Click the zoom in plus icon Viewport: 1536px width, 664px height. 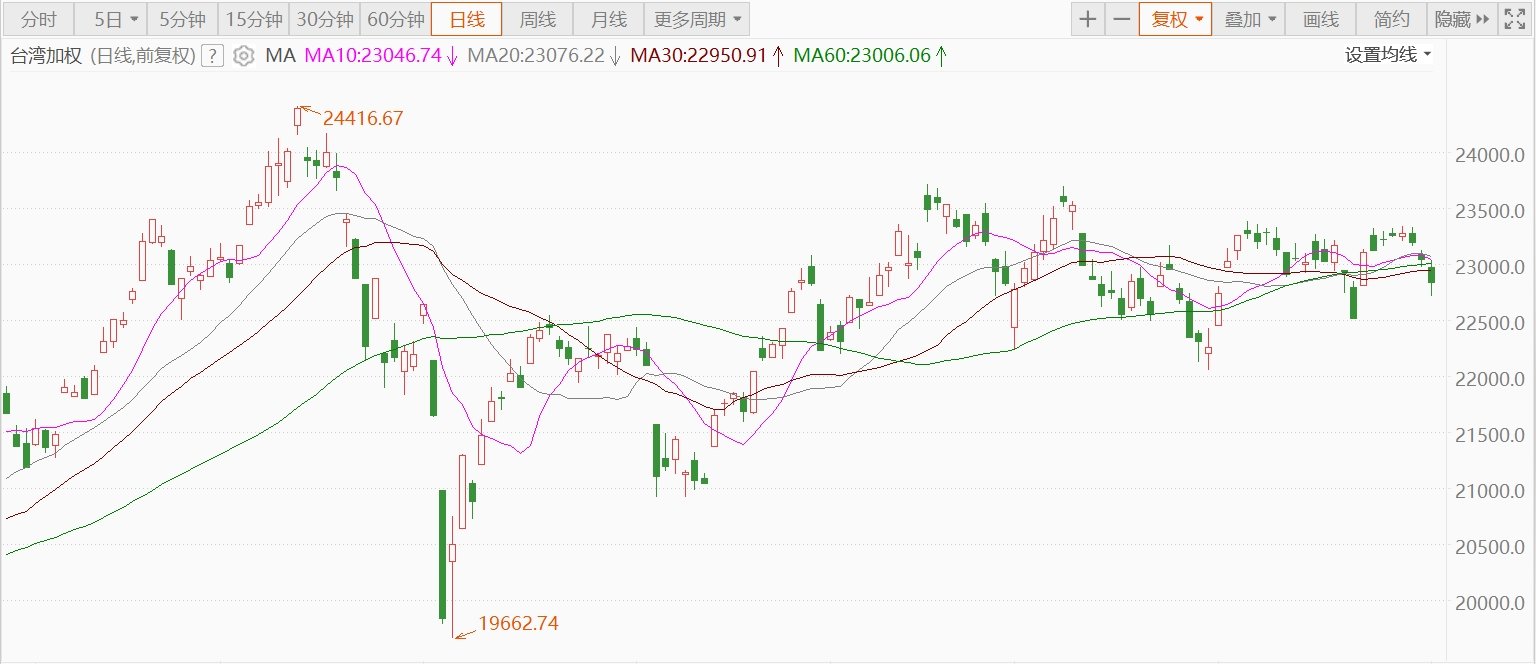(x=1088, y=19)
